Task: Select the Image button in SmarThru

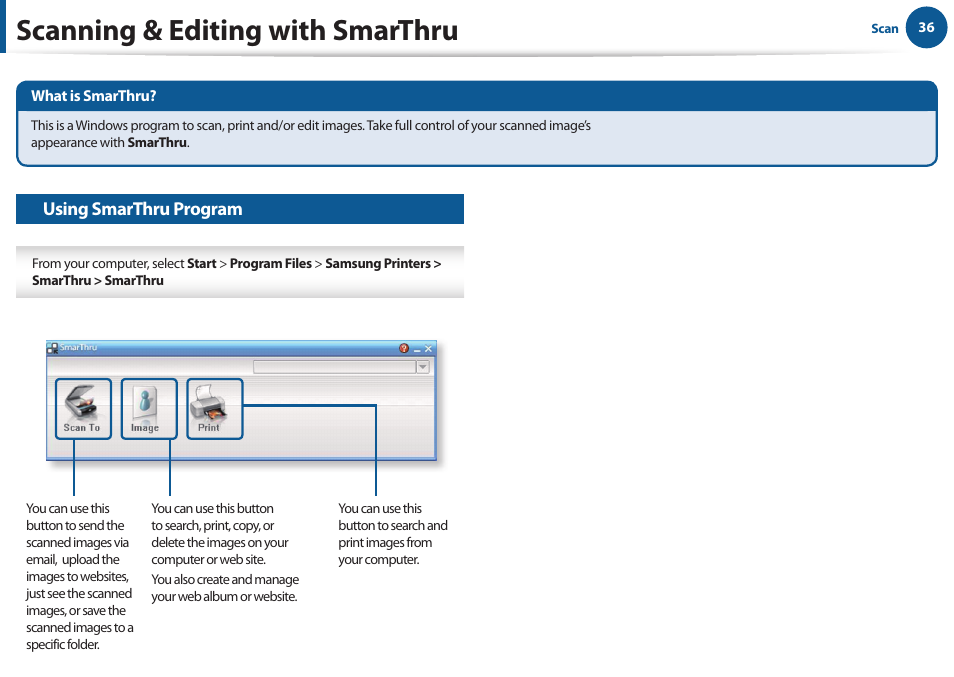Action: click(x=149, y=409)
